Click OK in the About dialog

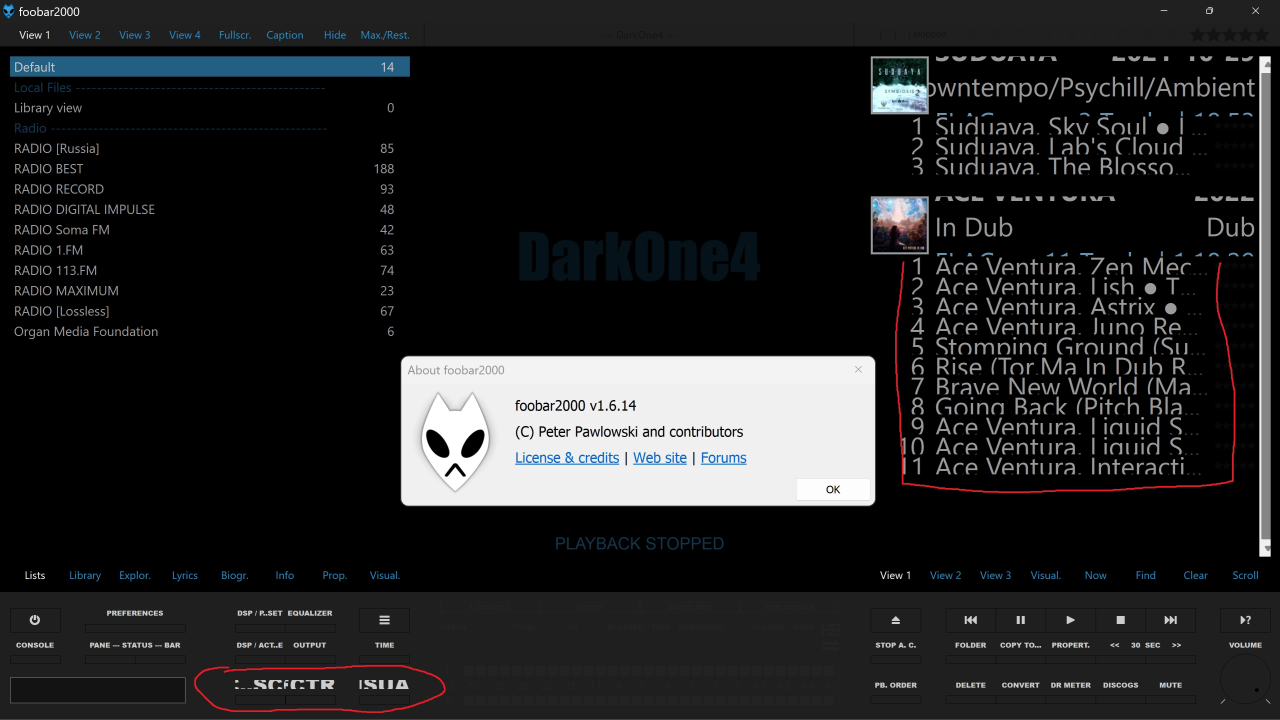(833, 490)
